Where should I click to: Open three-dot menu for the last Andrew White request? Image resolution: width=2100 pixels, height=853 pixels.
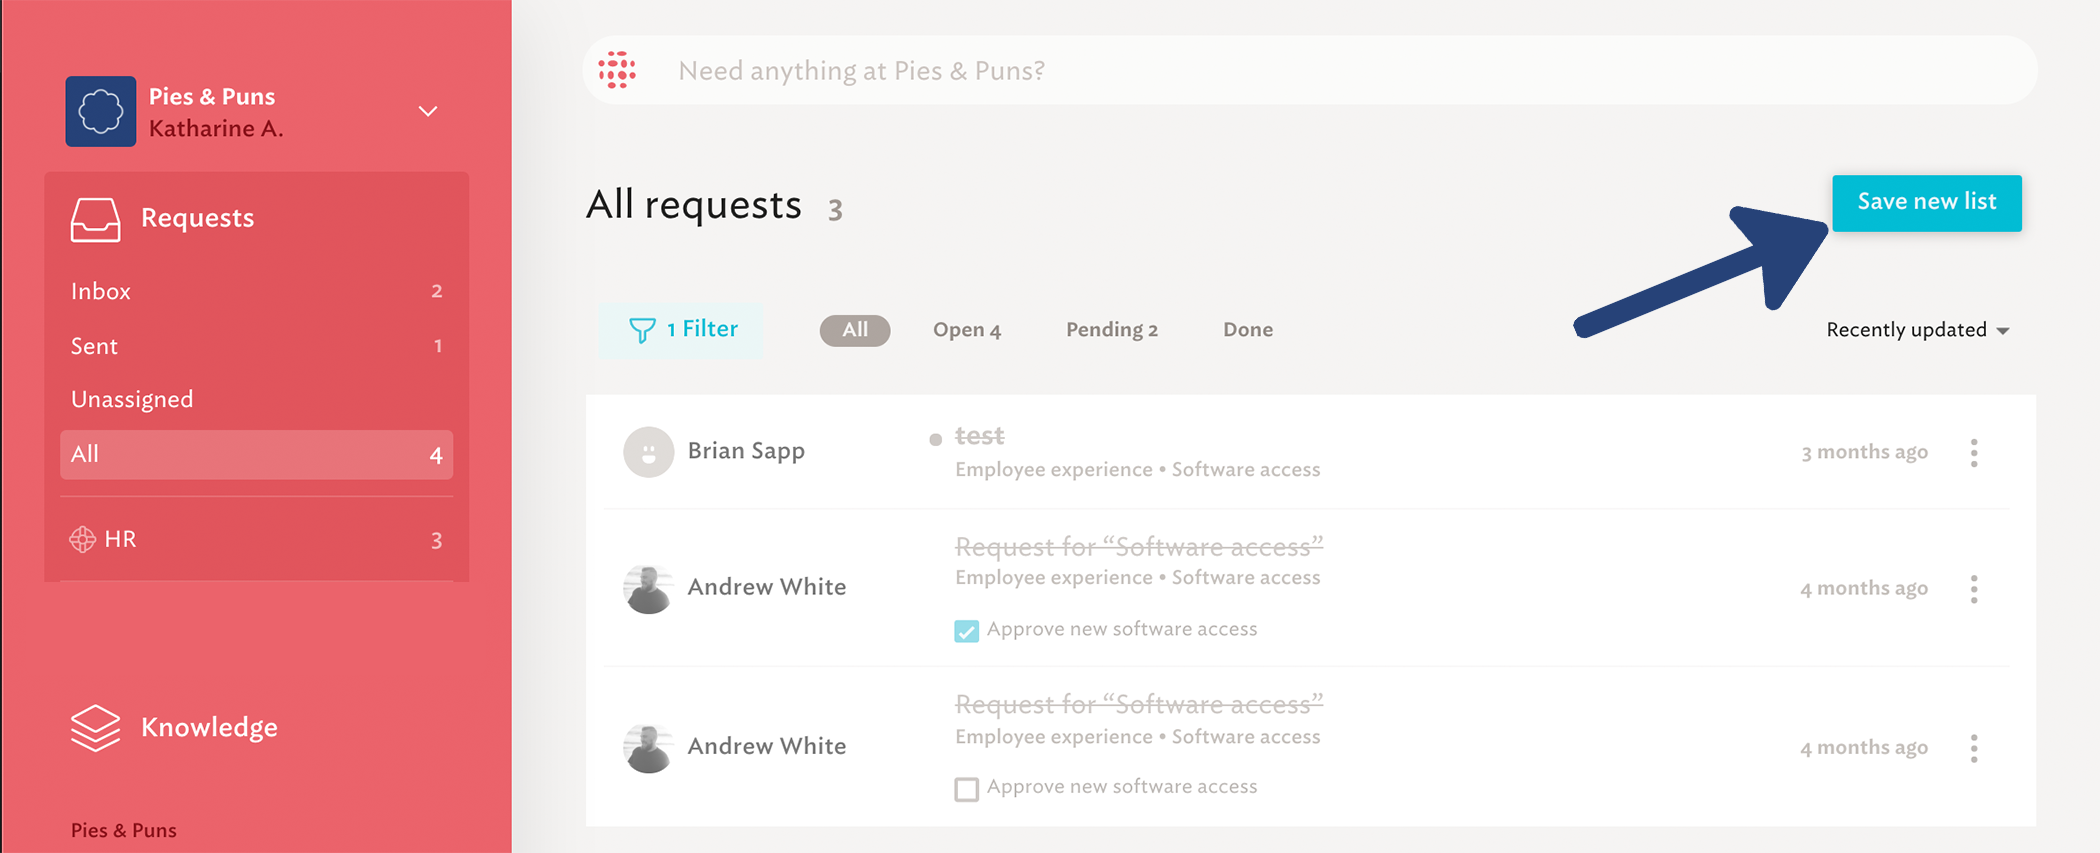coord(1974,748)
